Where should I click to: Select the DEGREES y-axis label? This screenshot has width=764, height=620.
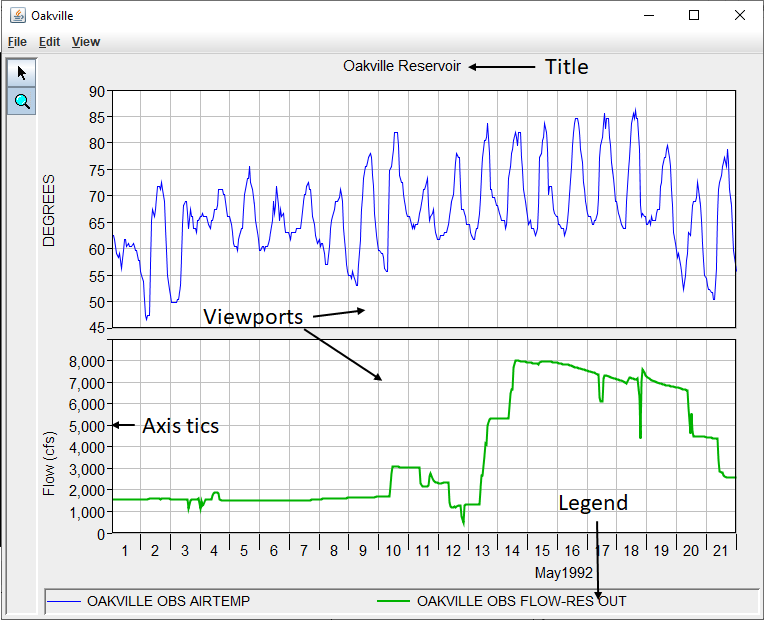[x=48, y=210]
